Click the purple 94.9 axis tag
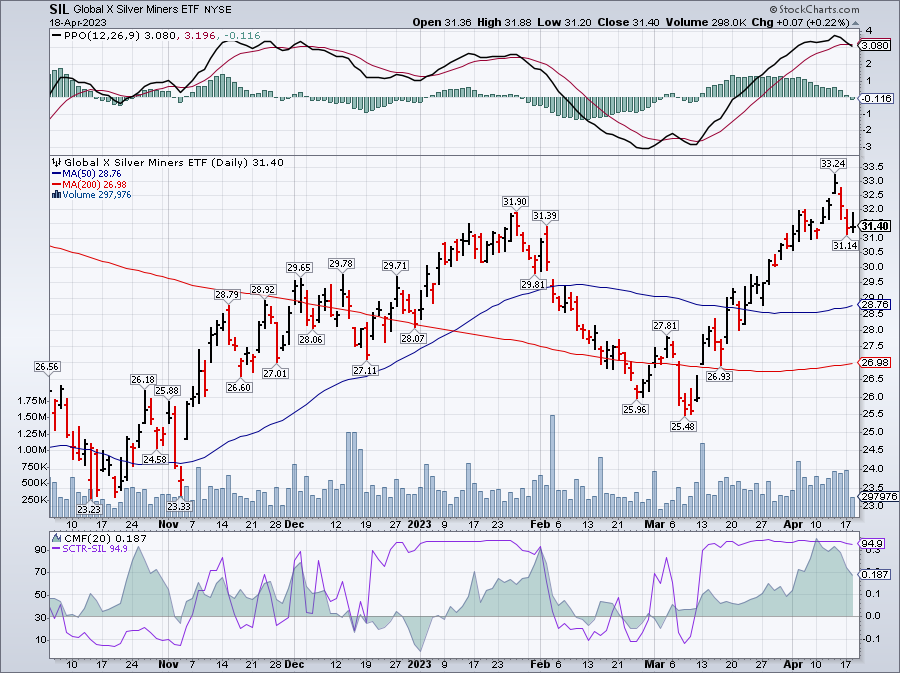Viewport: 900px width, 673px height. (874, 543)
